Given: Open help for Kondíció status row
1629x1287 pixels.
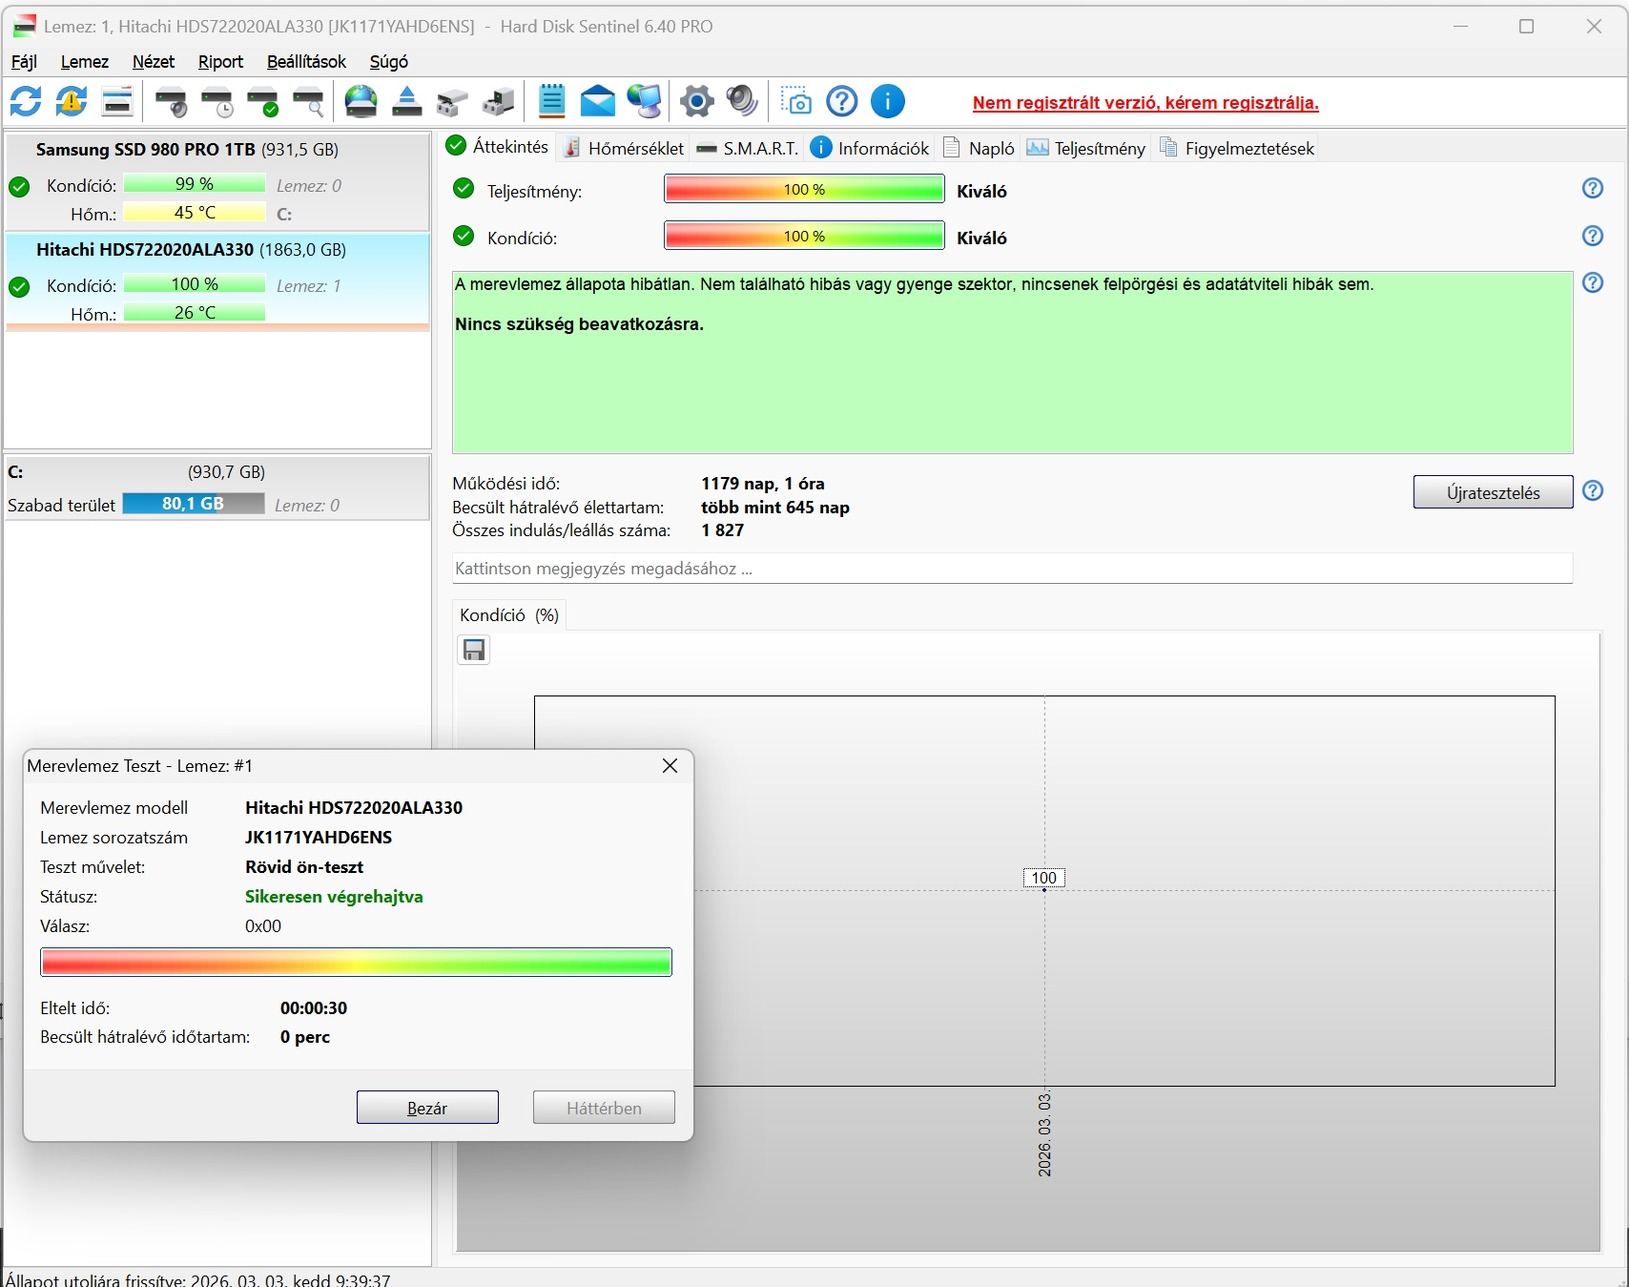Looking at the screenshot, I should pos(1593,236).
